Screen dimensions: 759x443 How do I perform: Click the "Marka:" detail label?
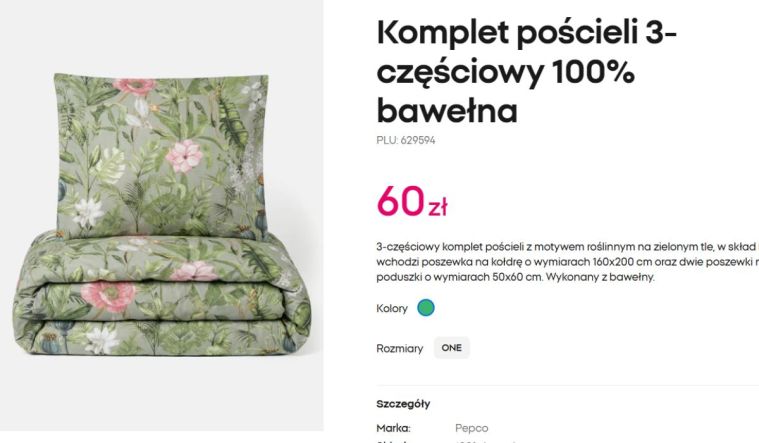[393, 428]
